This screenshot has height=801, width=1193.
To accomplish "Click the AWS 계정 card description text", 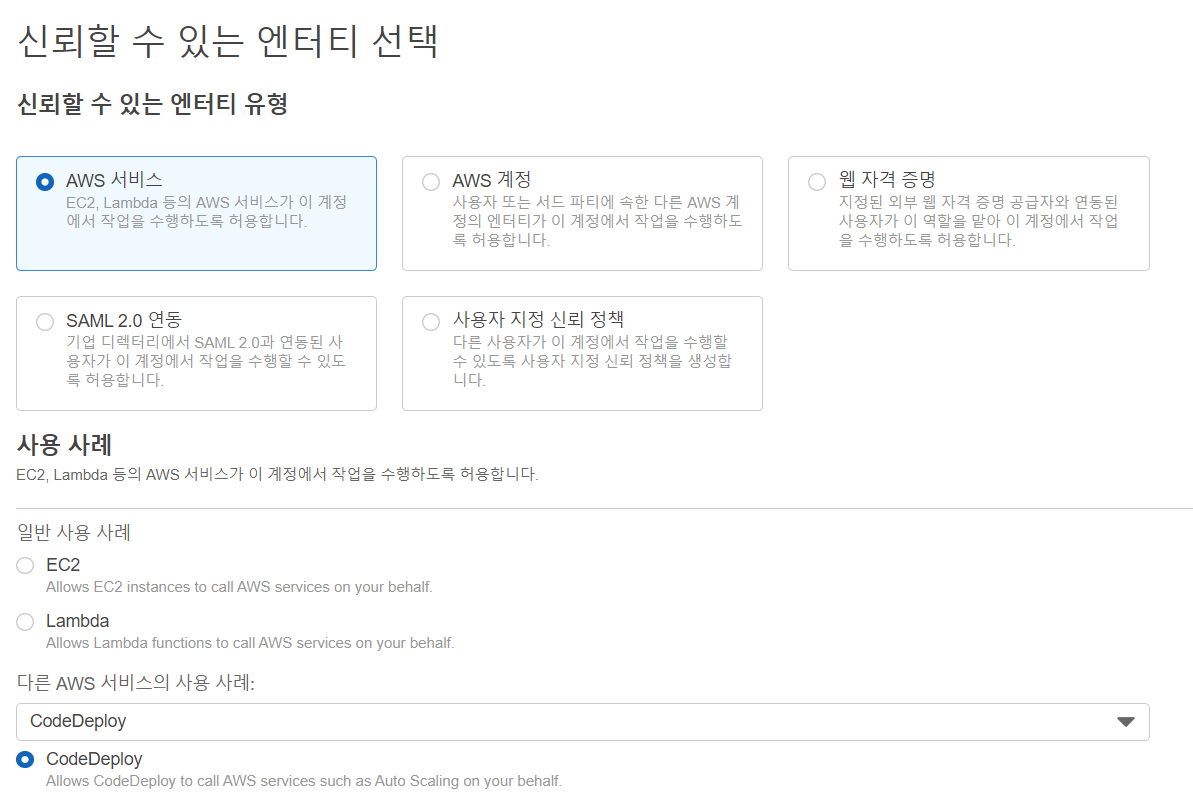I will click(596, 221).
